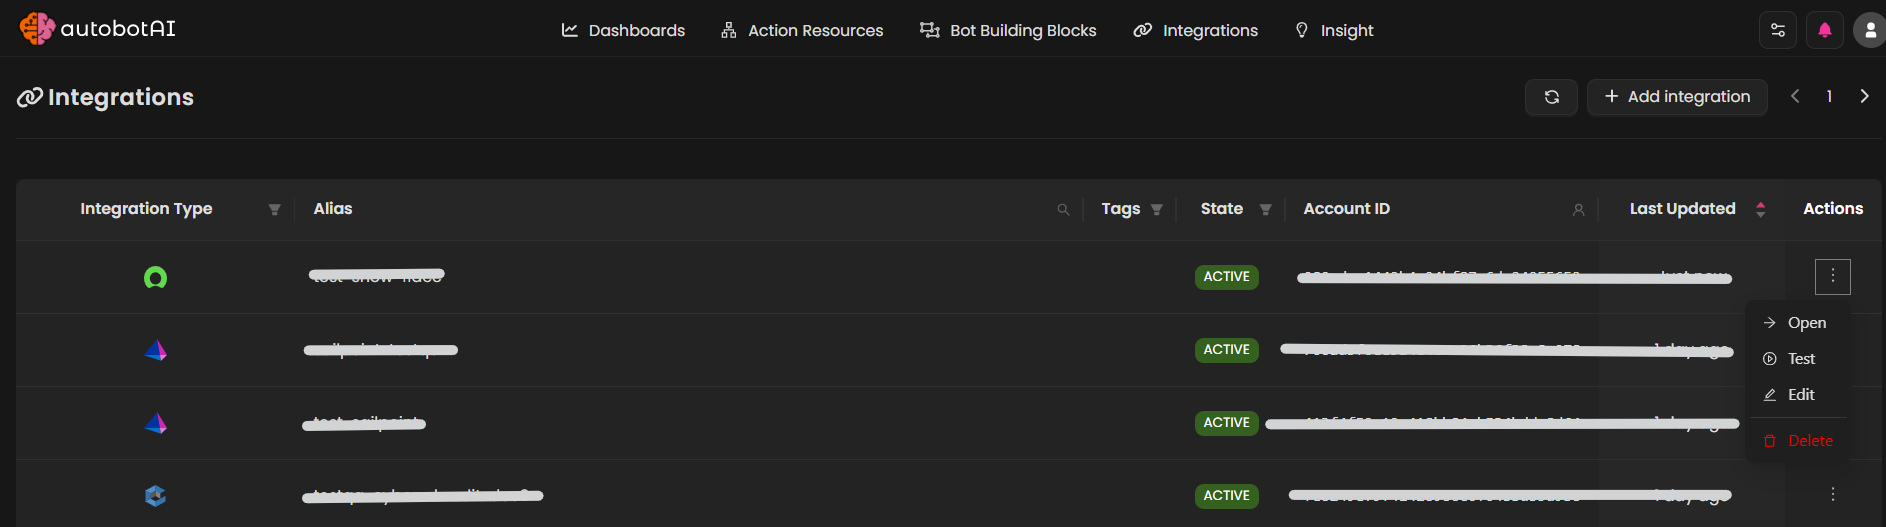This screenshot has height=527, width=1886.
Task: Open actions menu for the fourth row
Action: [x=1832, y=494]
